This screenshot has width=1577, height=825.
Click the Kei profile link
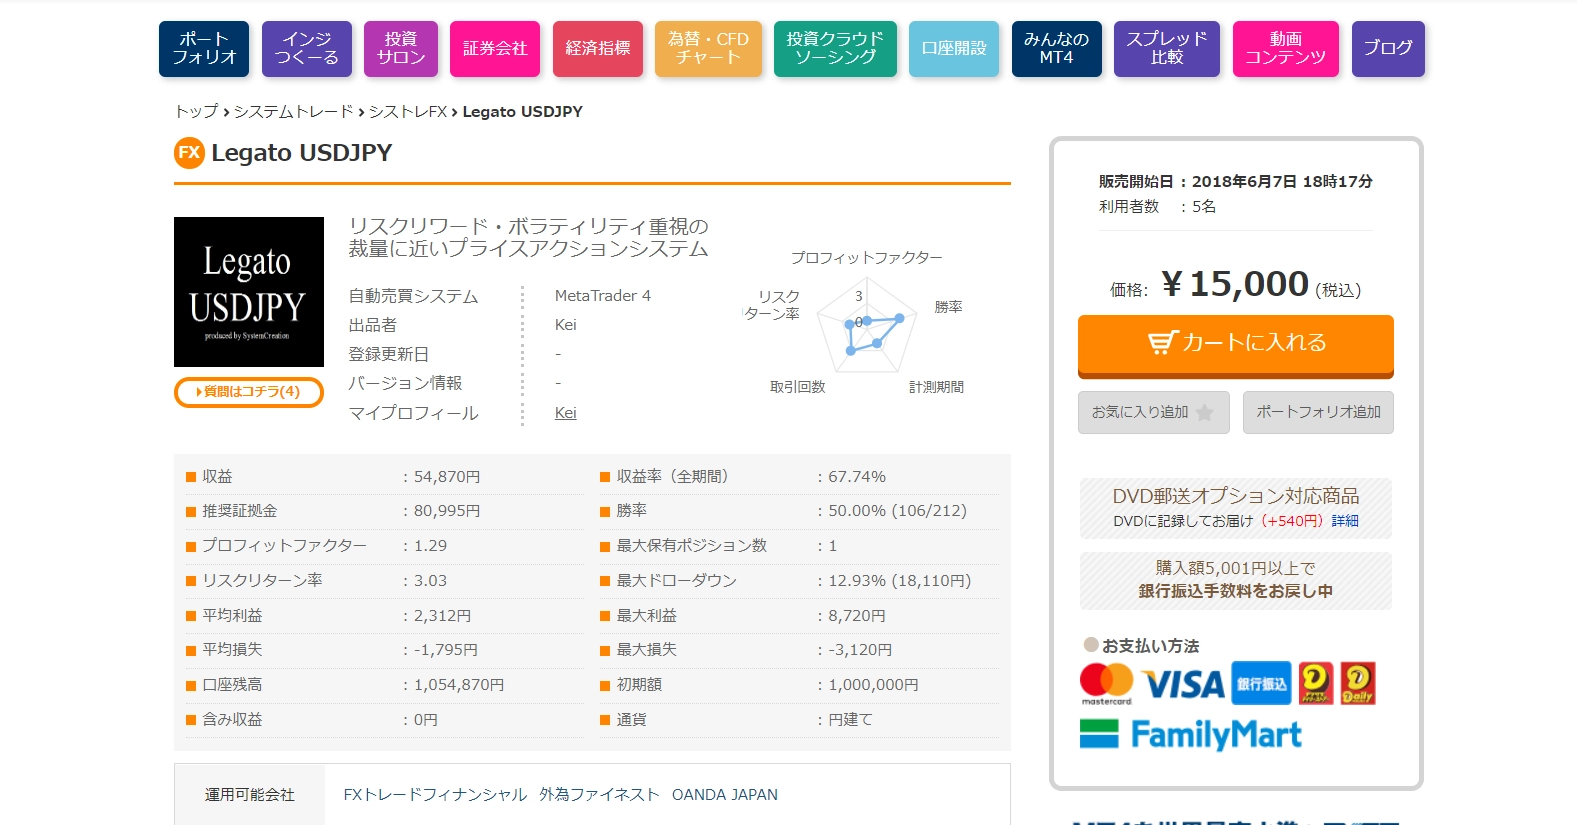[x=566, y=413]
